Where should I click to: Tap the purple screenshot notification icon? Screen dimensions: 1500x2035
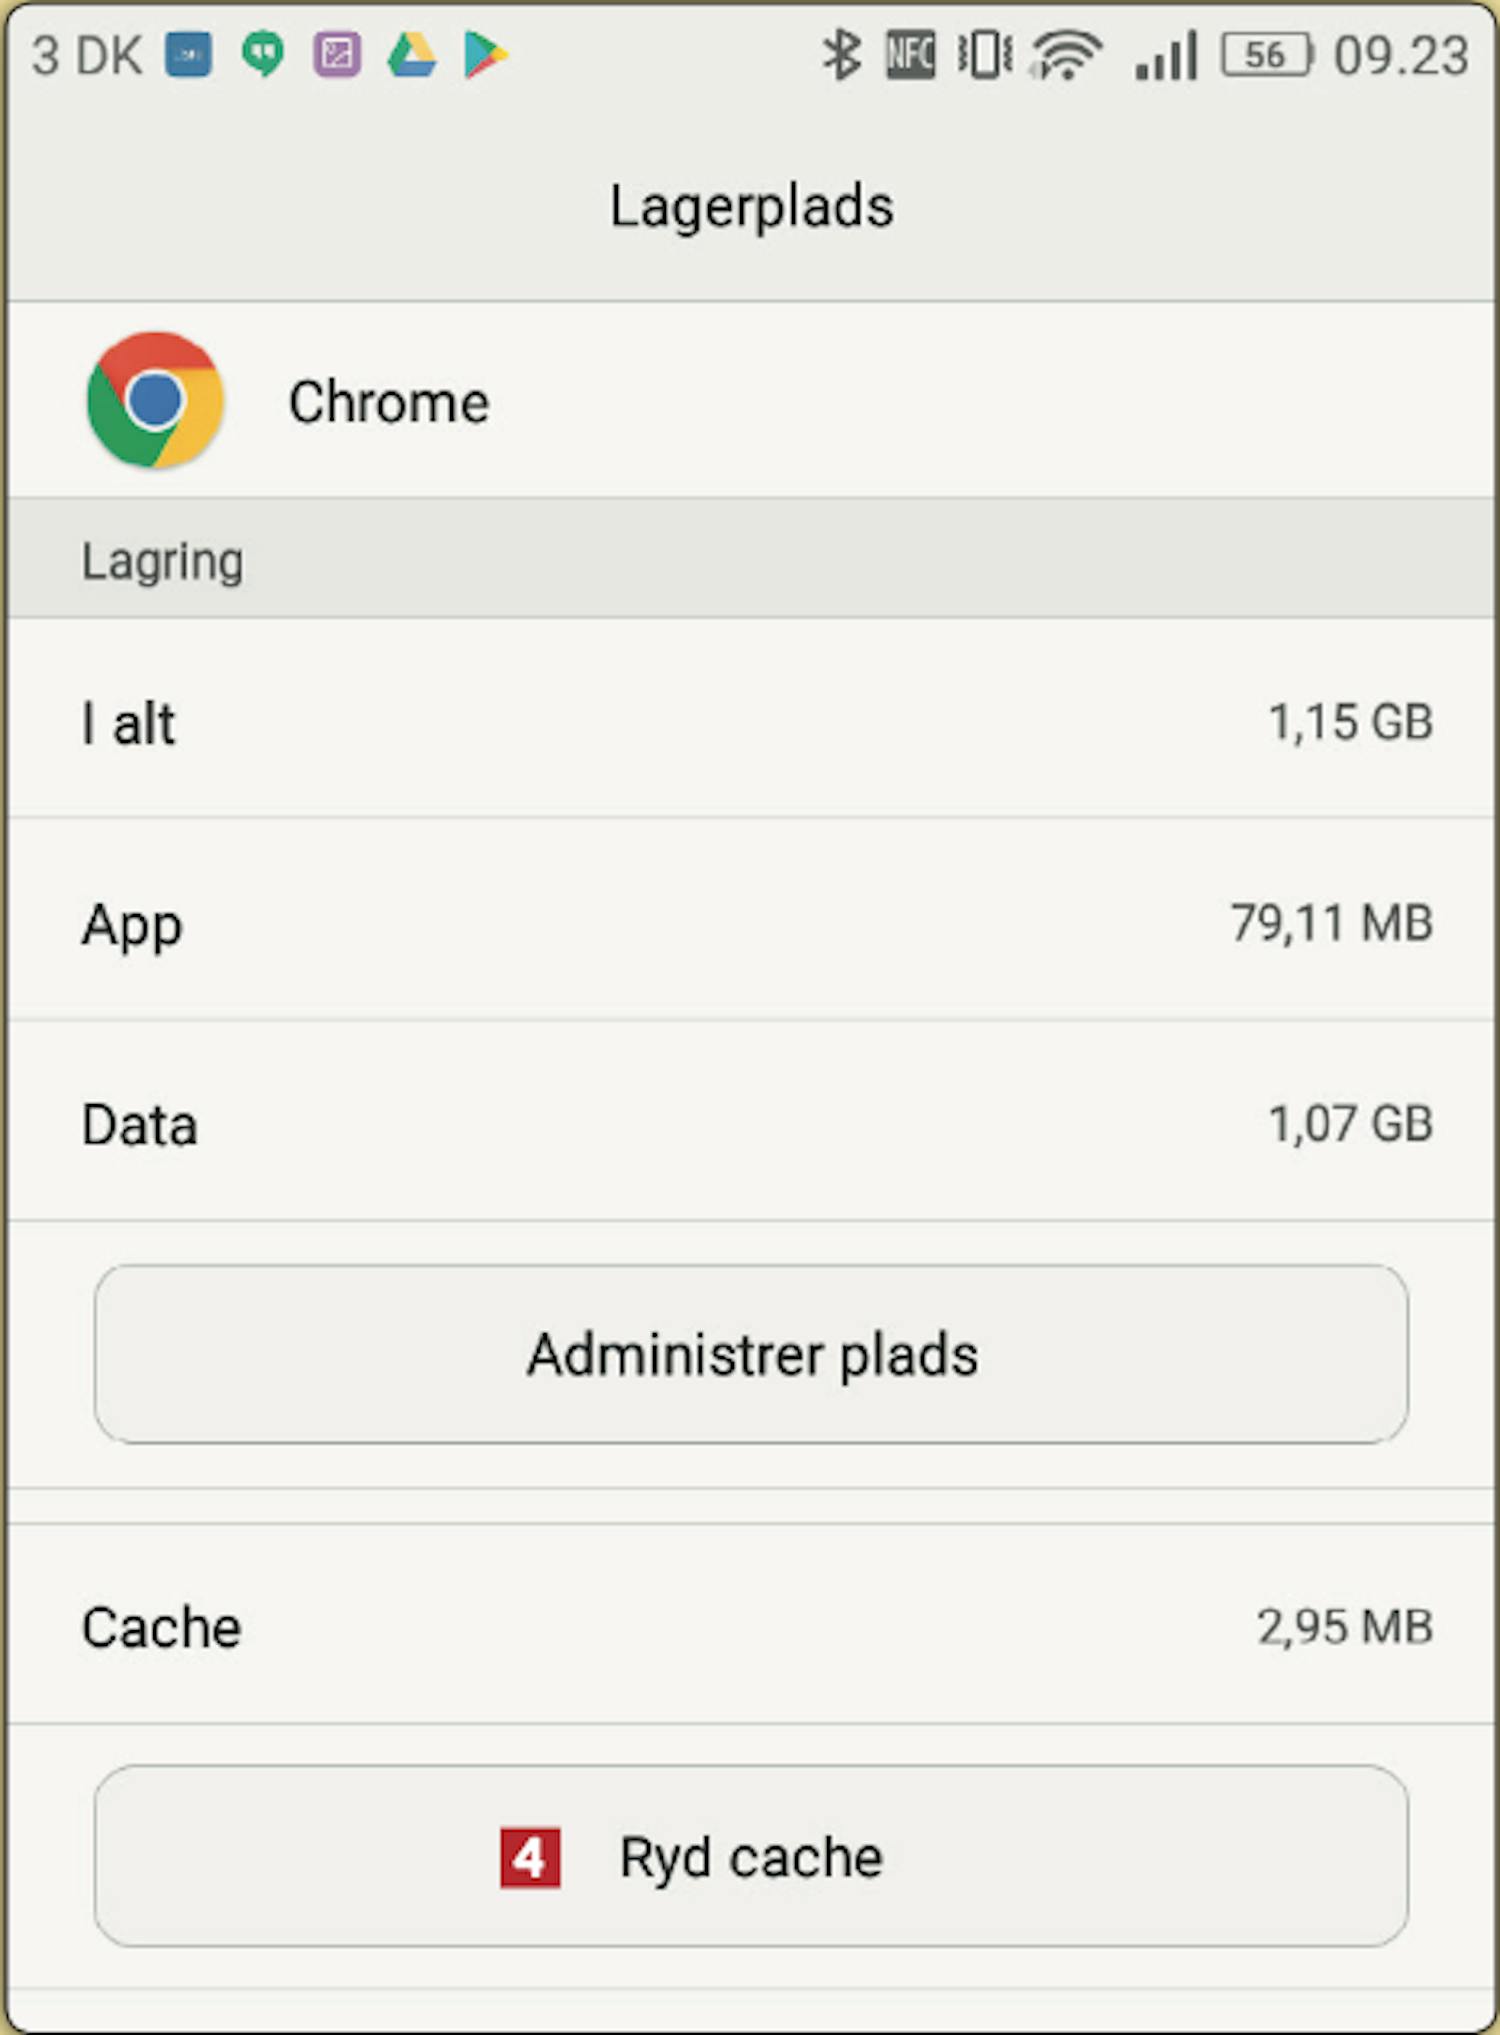[338, 55]
